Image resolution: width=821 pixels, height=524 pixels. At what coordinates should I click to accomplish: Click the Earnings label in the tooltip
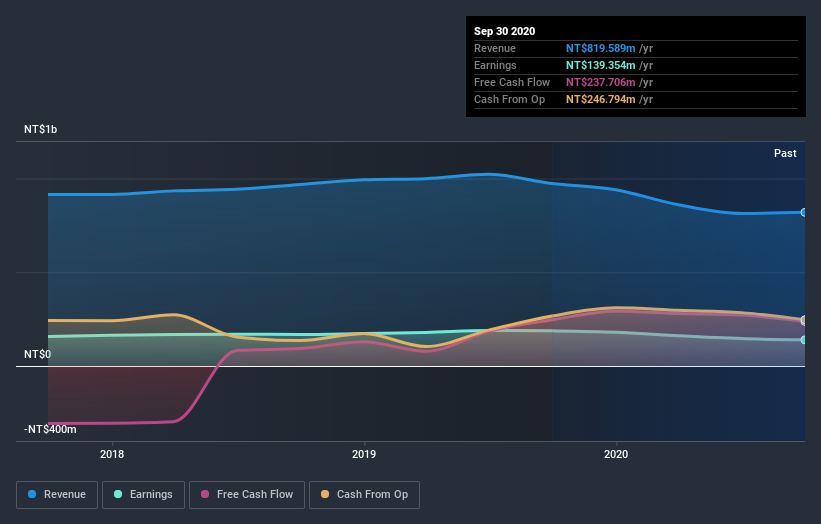(x=495, y=65)
